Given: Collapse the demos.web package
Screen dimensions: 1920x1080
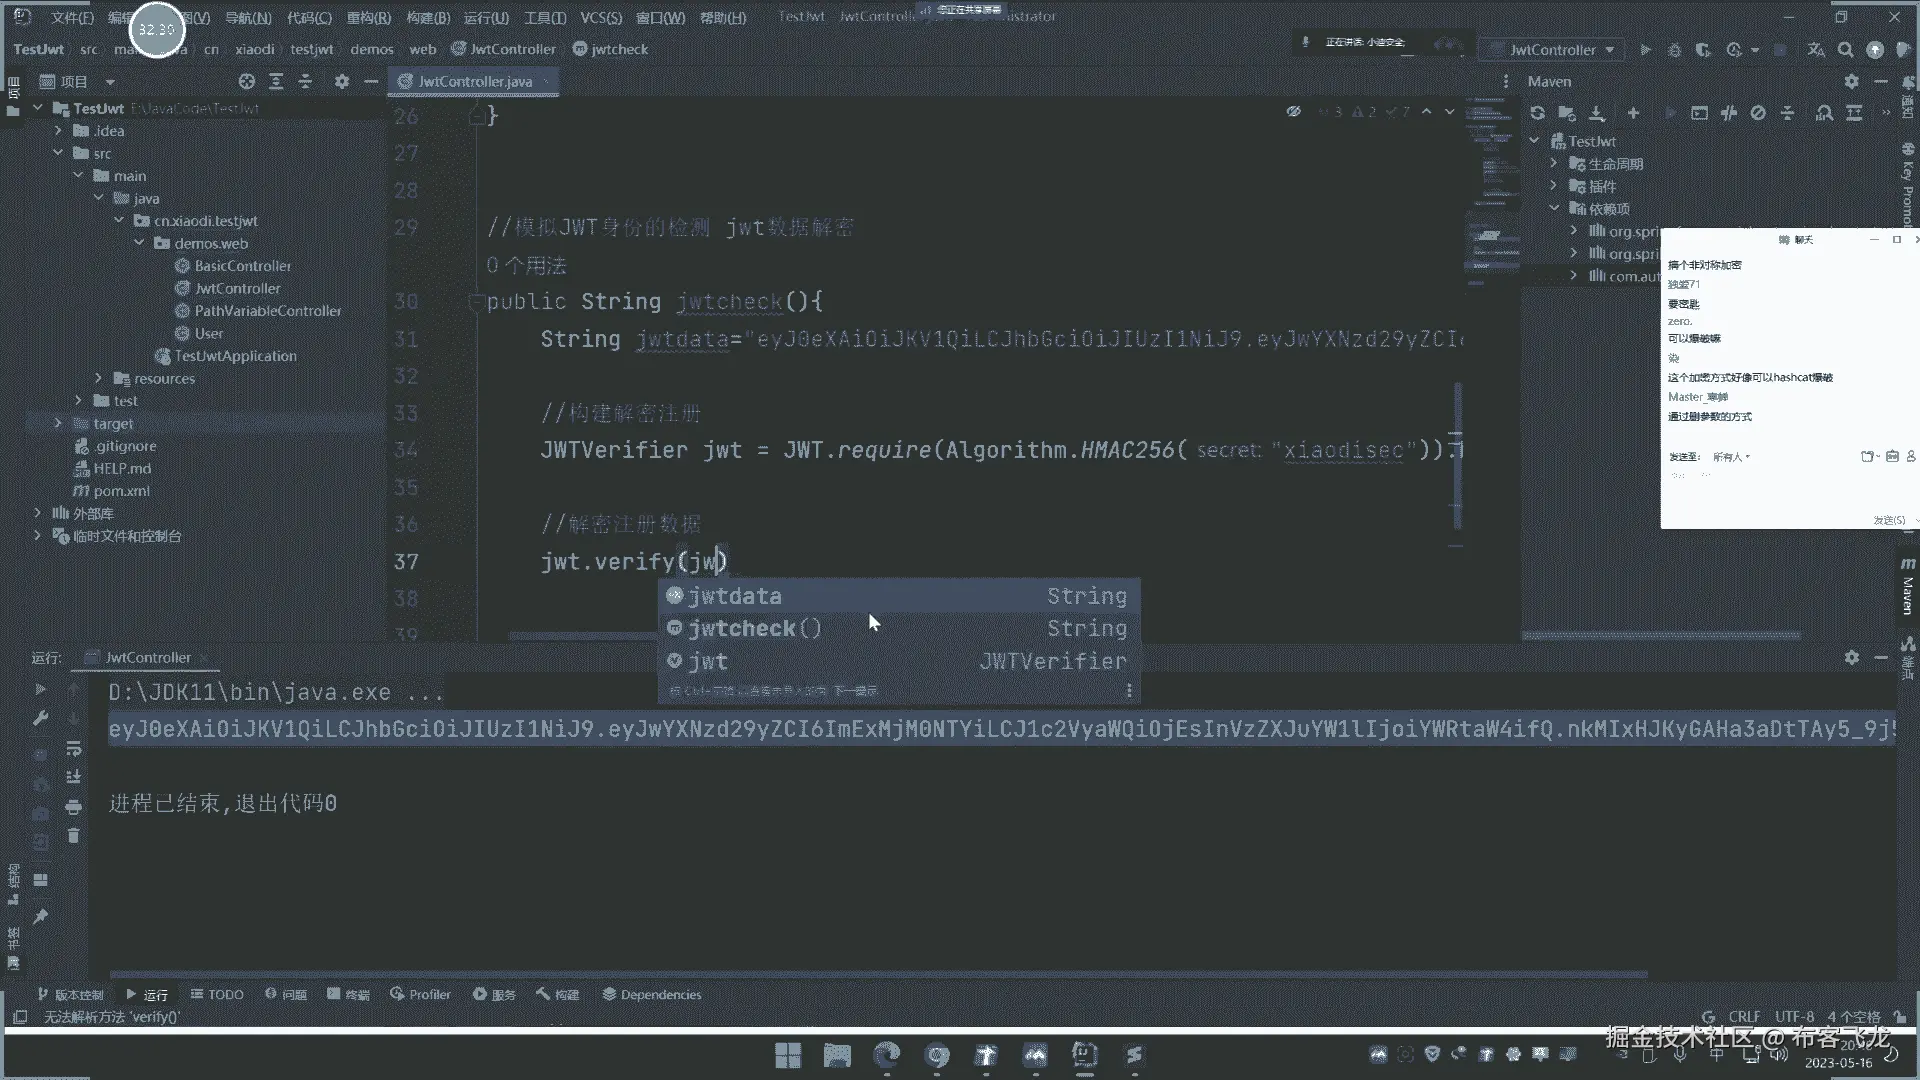Looking at the screenshot, I should pyautogui.click(x=139, y=243).
